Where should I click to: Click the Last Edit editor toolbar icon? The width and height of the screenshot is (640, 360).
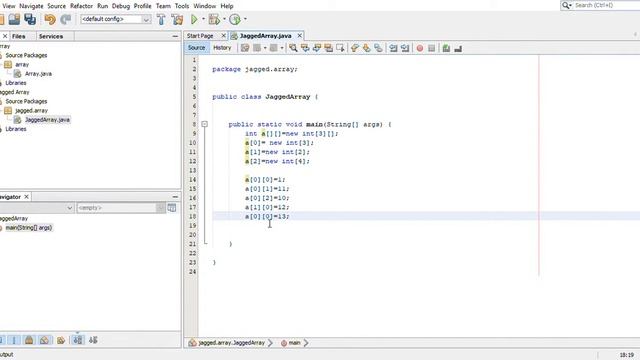pos(245,48)
